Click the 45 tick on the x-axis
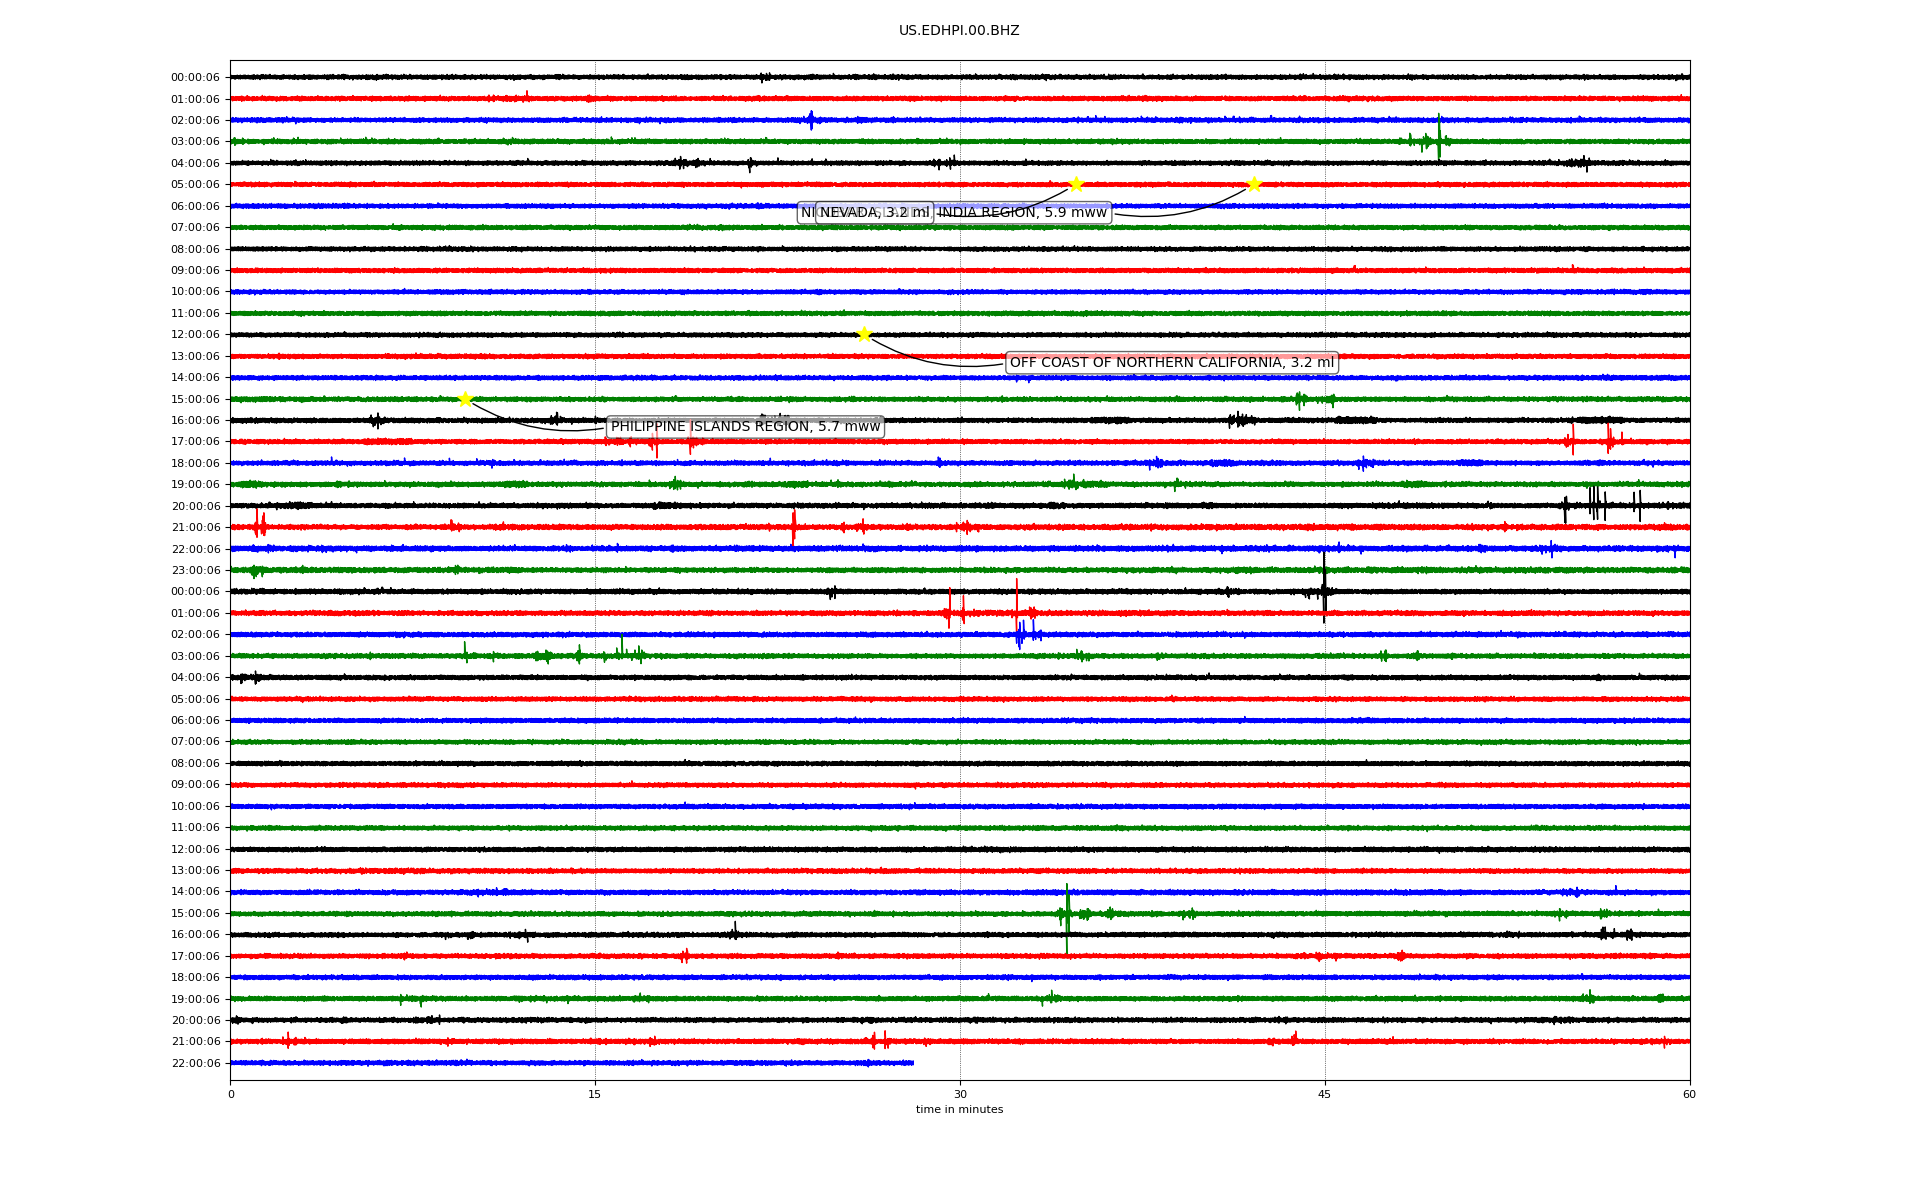The height and width of the screenshot is (1200, 1920). 1325,1094
